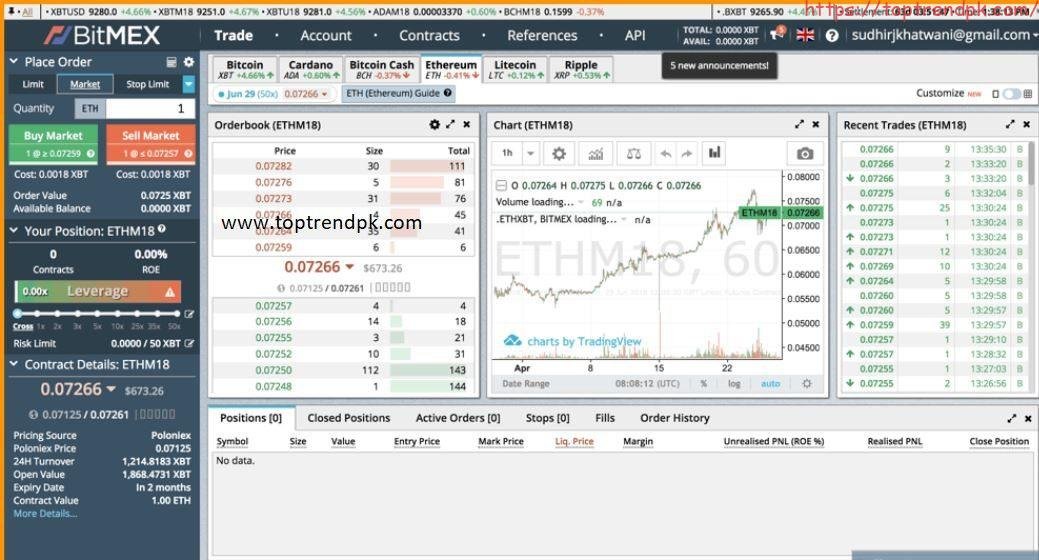
Task: Expand the positions table panel to fullscreen
Action: tap(1011, 419)
